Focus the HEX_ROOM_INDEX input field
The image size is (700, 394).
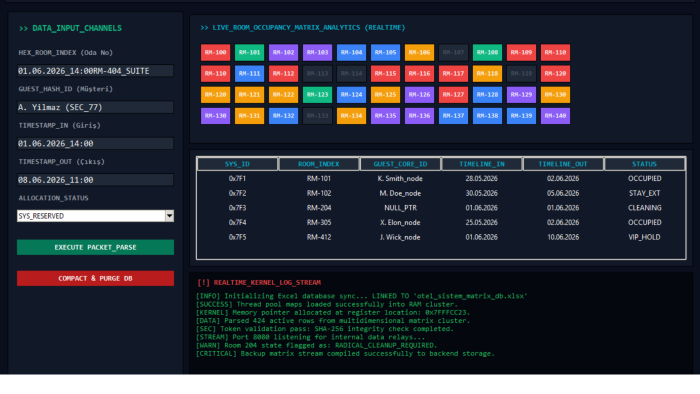(x=96, y=71)
